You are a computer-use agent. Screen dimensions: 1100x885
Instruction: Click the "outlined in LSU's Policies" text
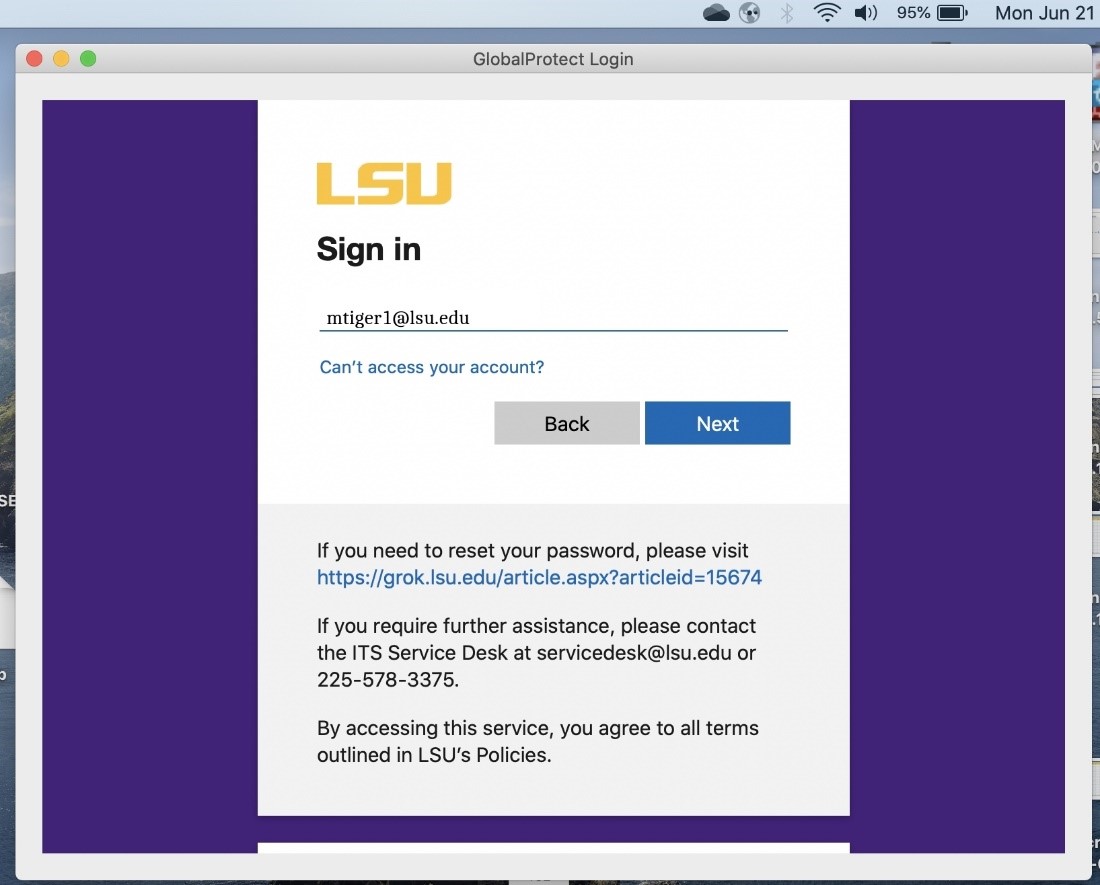pos(434,755)
